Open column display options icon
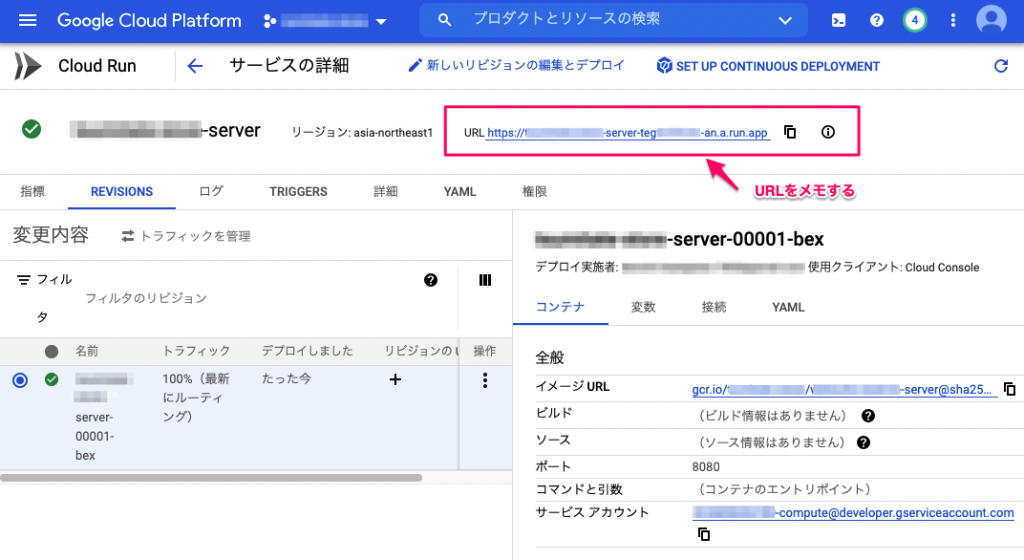This screenshot has width=1024, height=560. 485,280
